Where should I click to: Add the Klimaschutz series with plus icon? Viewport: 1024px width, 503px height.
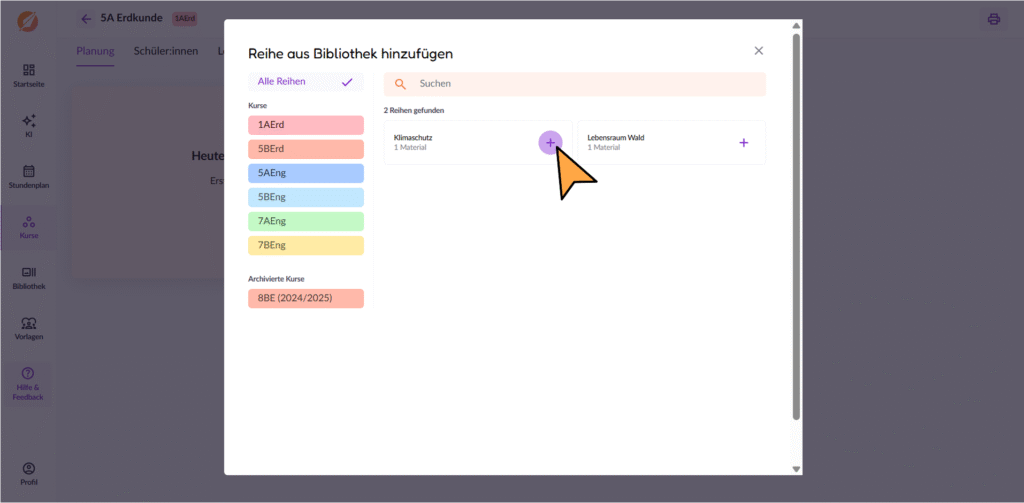tap(550, 143)
